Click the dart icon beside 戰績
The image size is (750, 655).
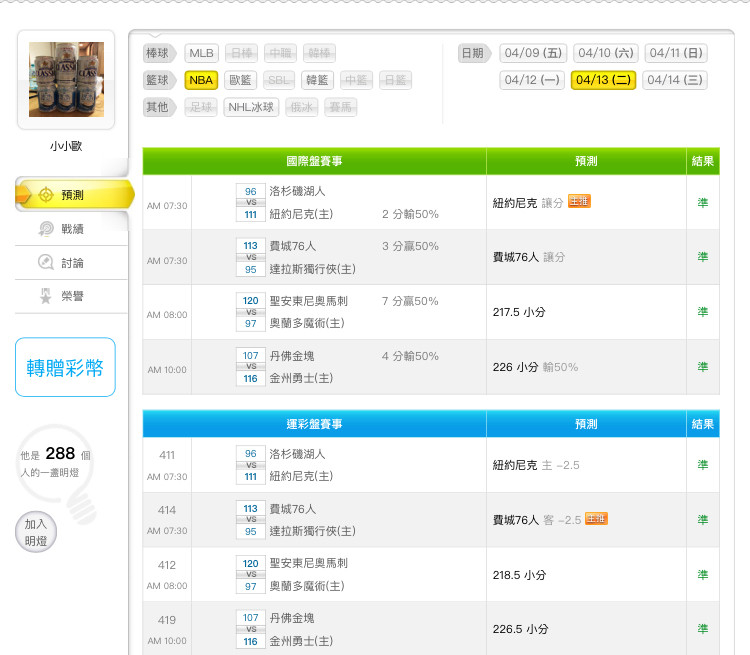coord(45,229)
